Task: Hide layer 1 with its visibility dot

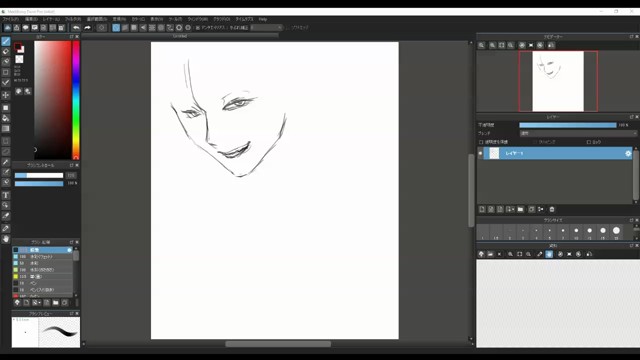Action: (x=480, y=153)
